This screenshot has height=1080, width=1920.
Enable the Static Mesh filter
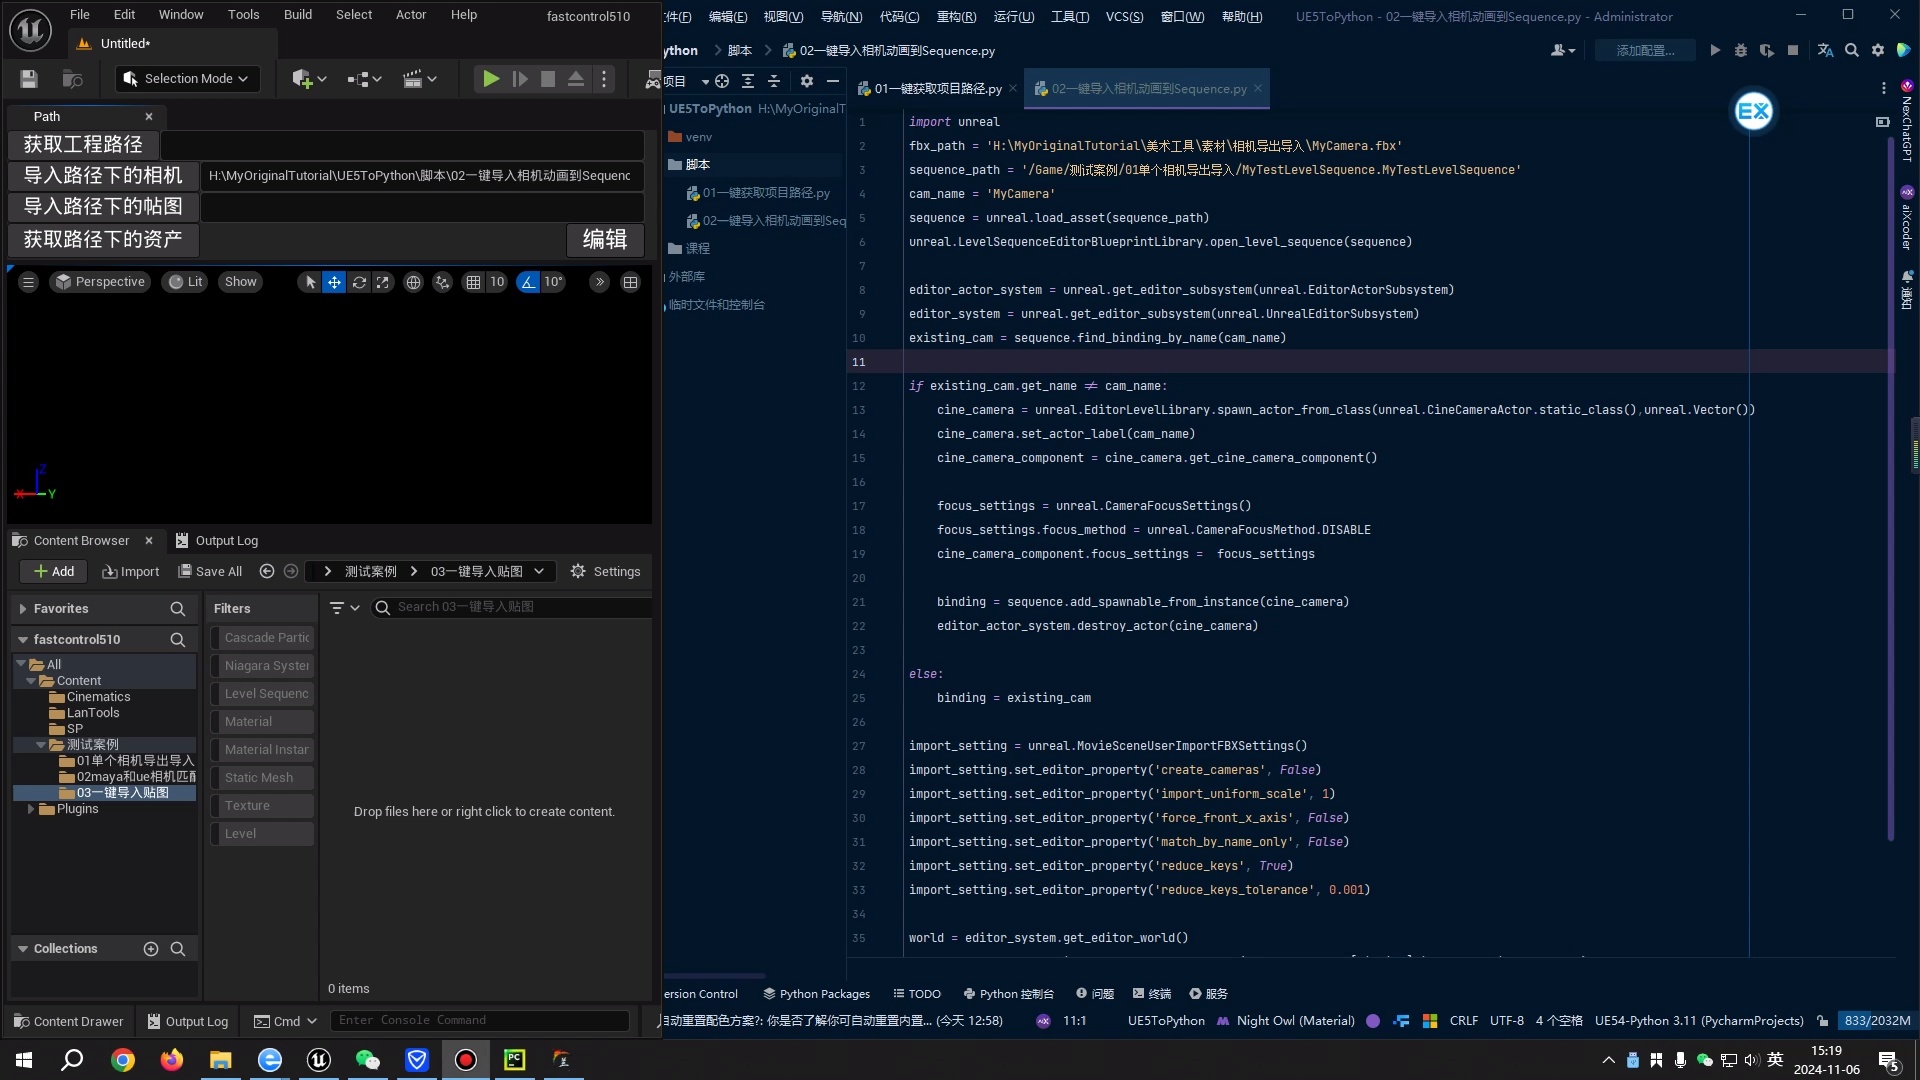click(x=260, y=778)
